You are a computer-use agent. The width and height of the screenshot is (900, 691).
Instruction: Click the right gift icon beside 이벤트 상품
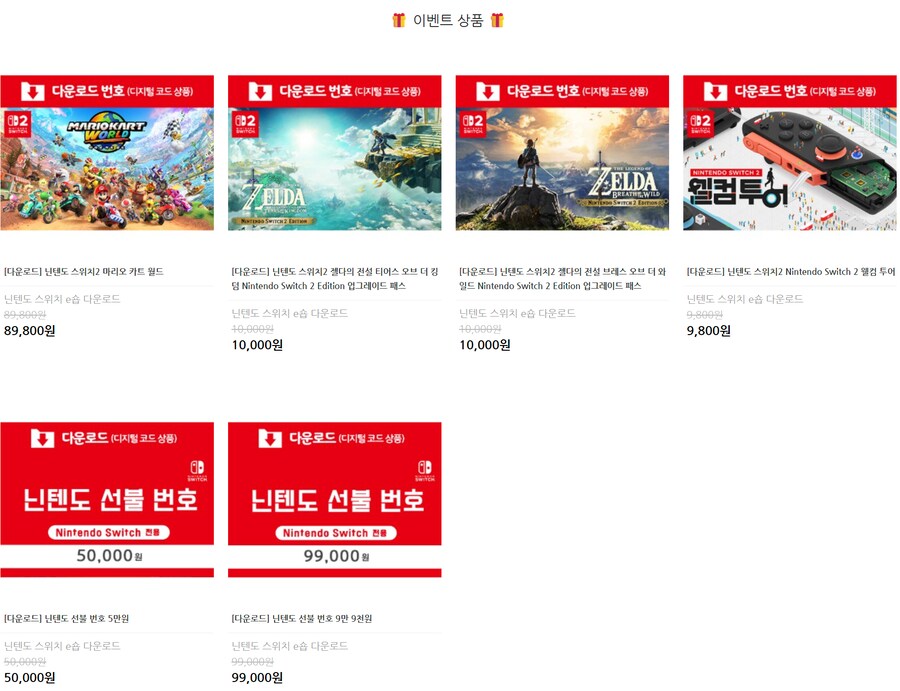coord(497,20)
